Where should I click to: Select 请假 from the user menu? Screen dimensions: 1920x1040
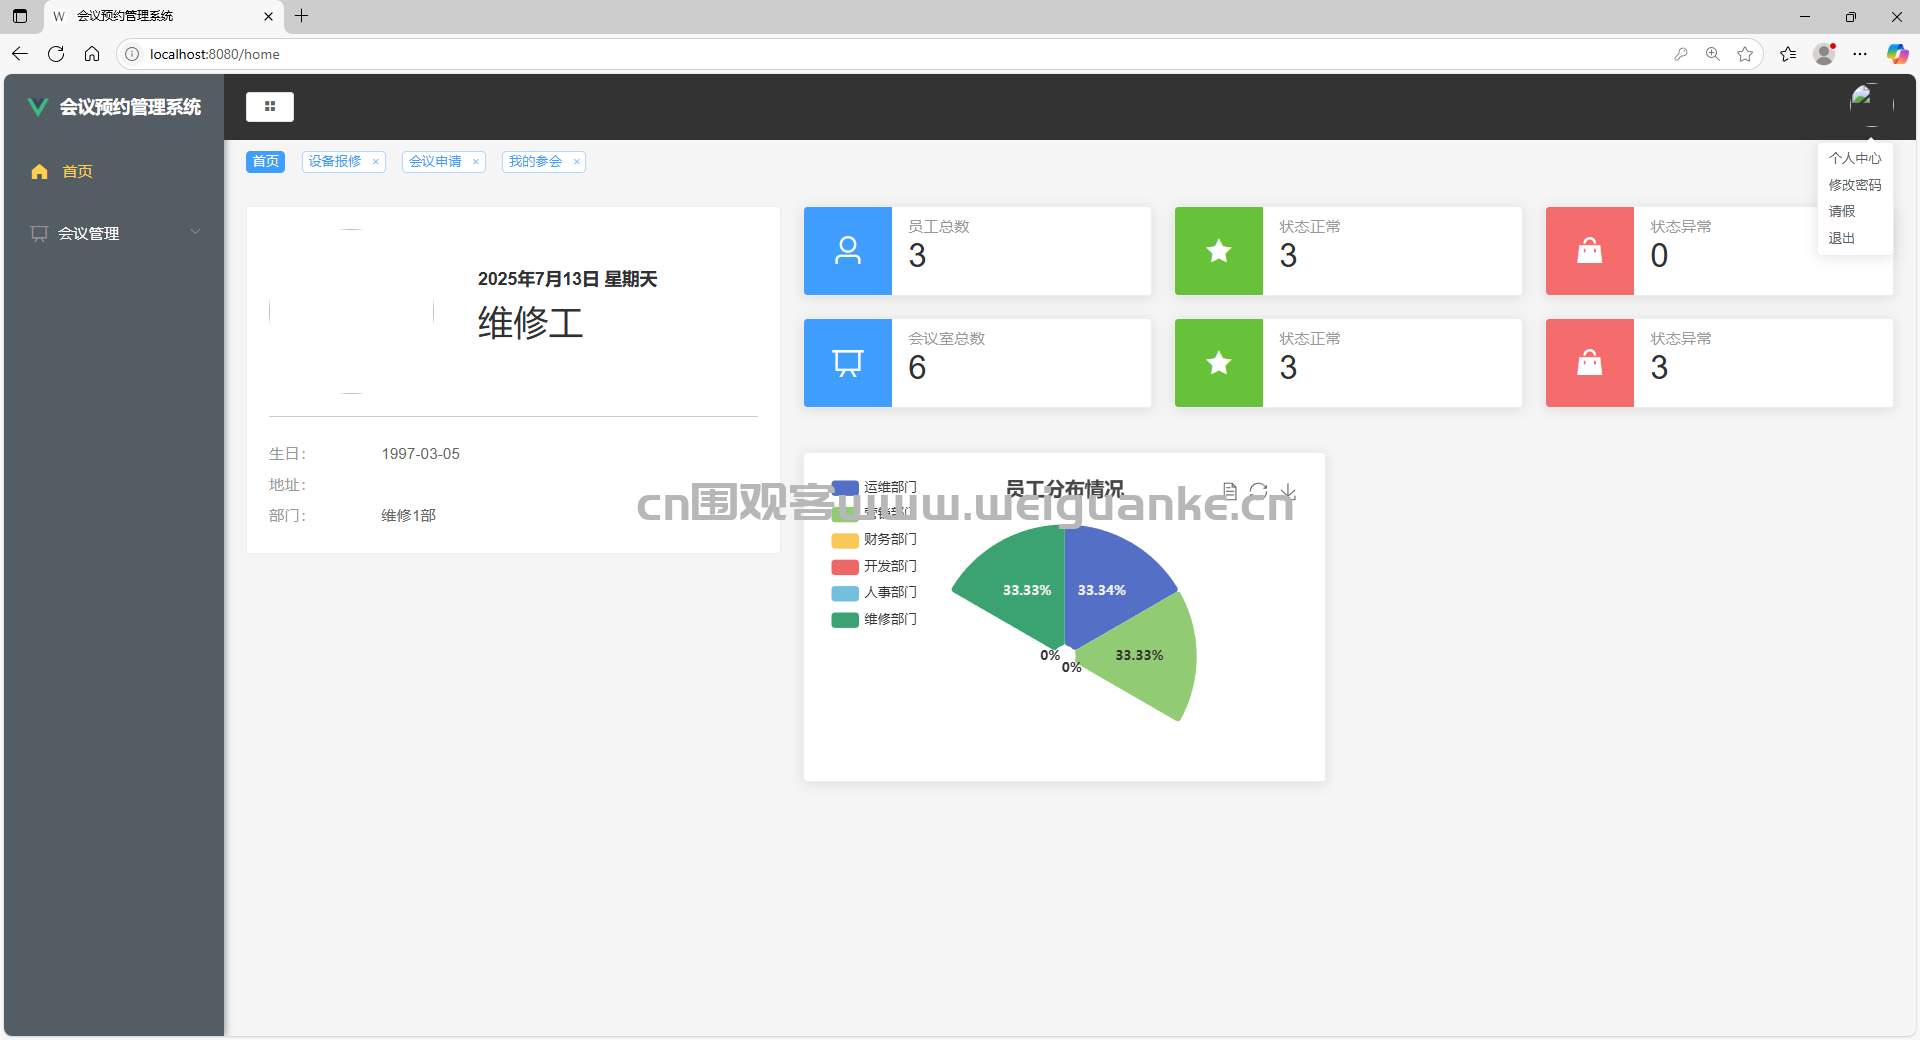pyautogui.click(x=1842, y=211)
